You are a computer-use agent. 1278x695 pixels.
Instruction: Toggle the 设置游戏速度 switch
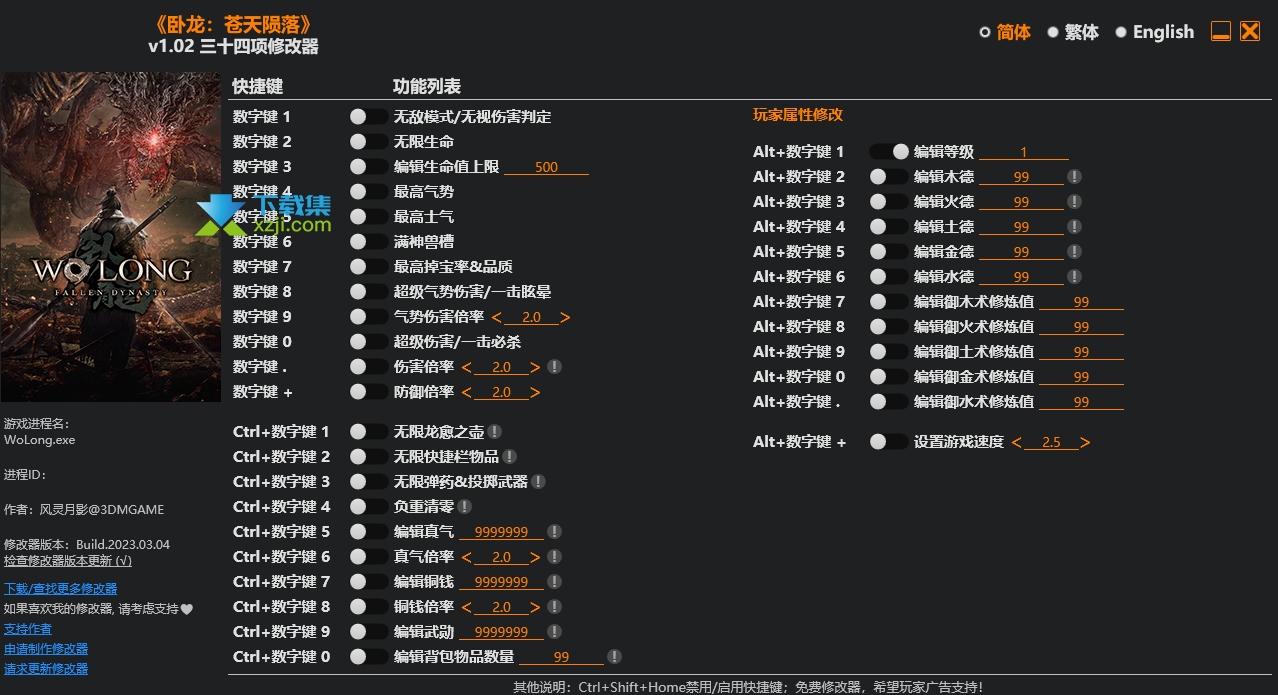889,442
